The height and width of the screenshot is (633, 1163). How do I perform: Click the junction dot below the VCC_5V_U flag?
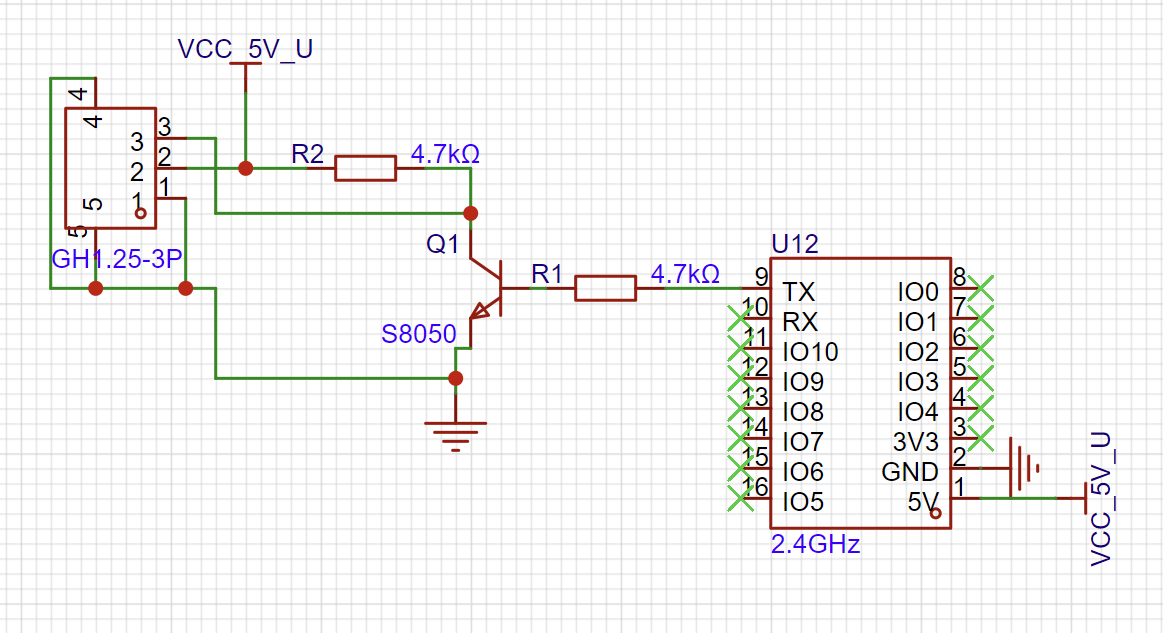(245, 168)
